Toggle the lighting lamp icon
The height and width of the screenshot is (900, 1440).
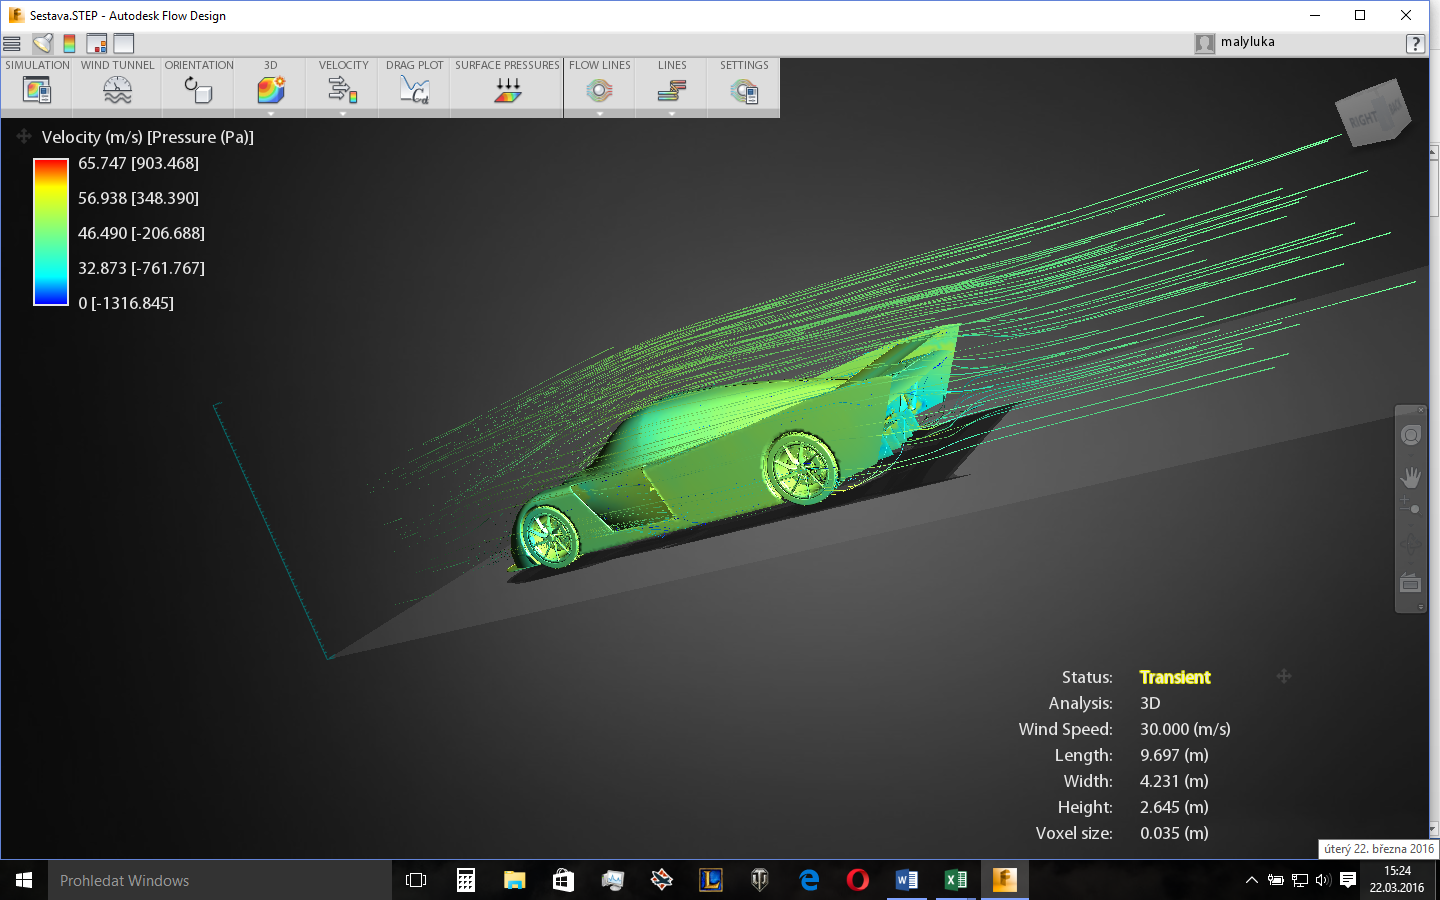[42, 43]
